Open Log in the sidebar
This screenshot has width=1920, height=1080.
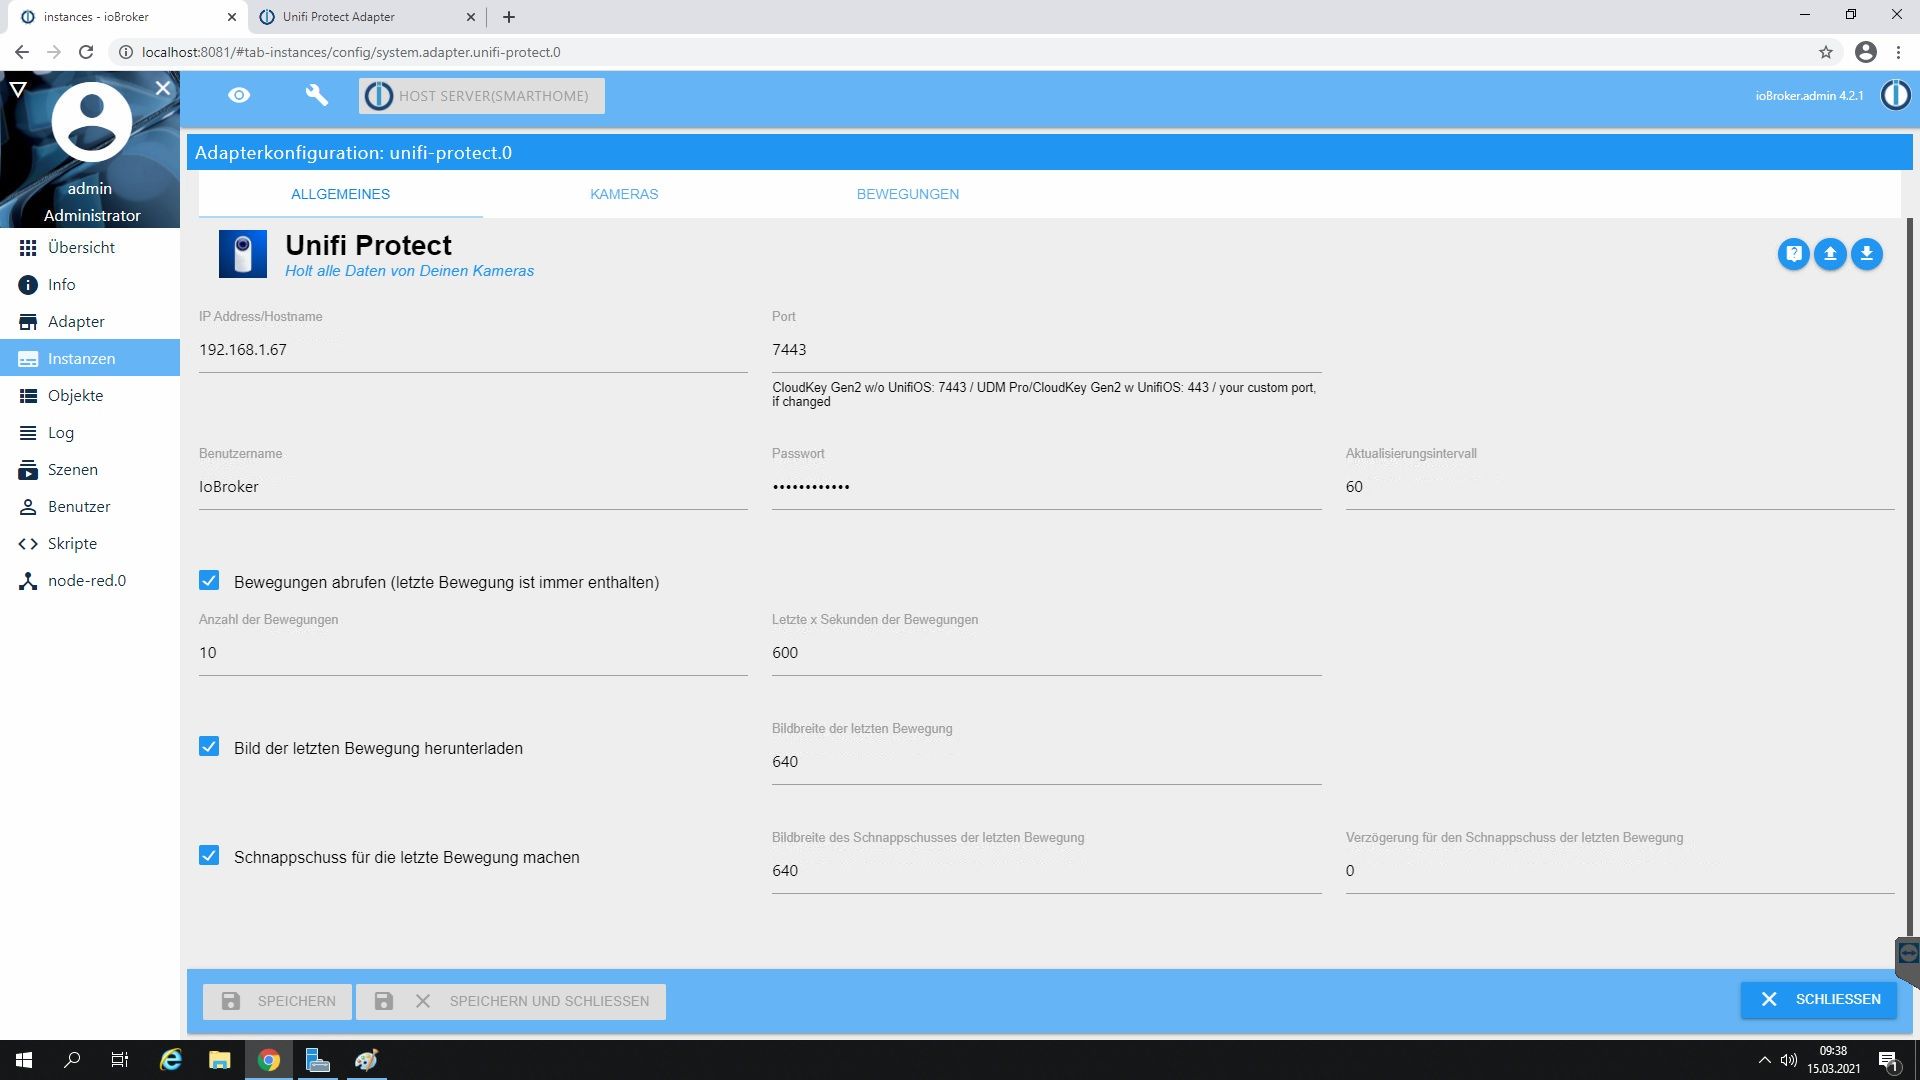(90, 433)
